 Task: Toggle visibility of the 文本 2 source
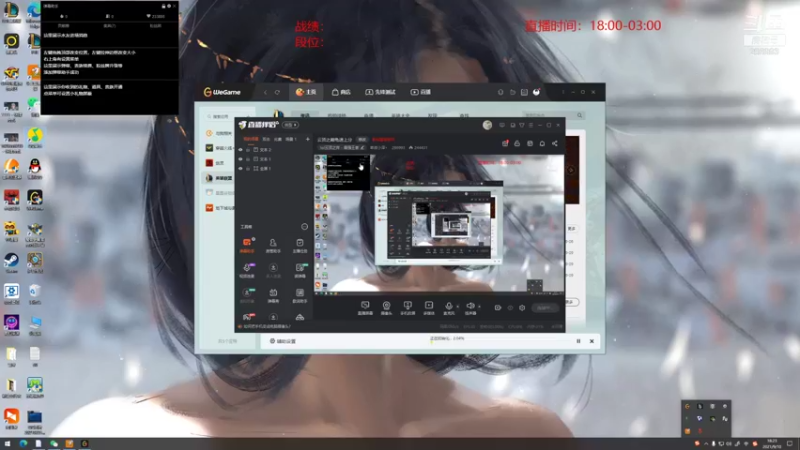click(x=241, y=150)
